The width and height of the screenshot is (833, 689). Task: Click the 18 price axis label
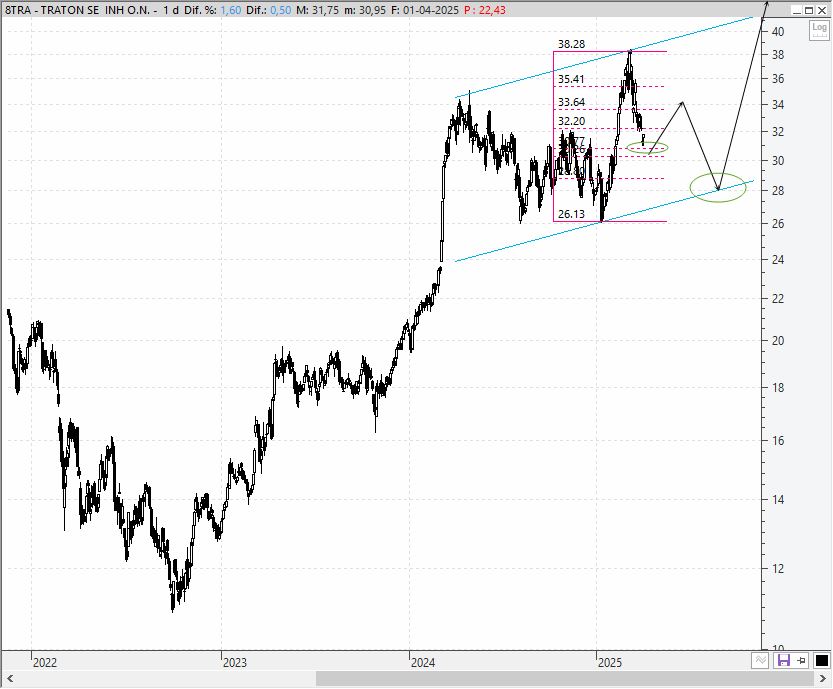click(778, 388)
